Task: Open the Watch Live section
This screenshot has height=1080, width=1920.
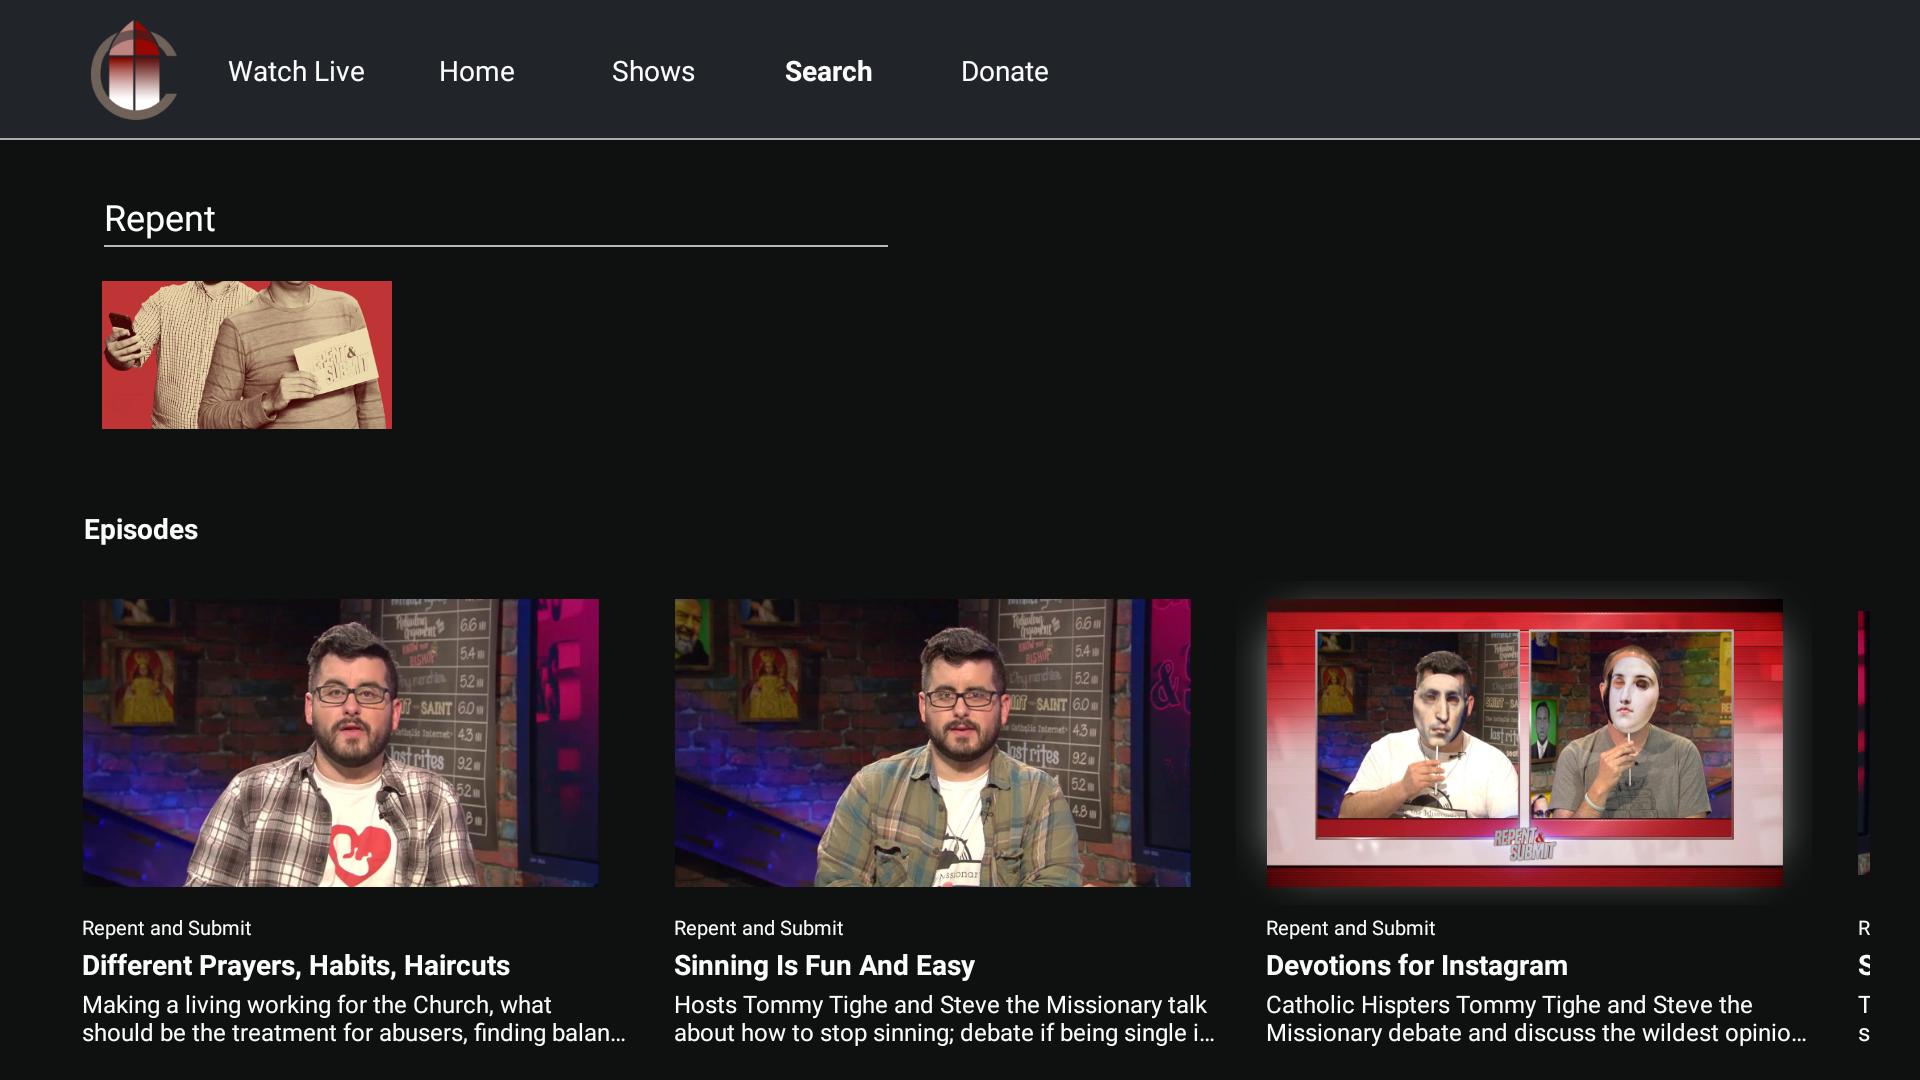Action: tap(296, 71)
